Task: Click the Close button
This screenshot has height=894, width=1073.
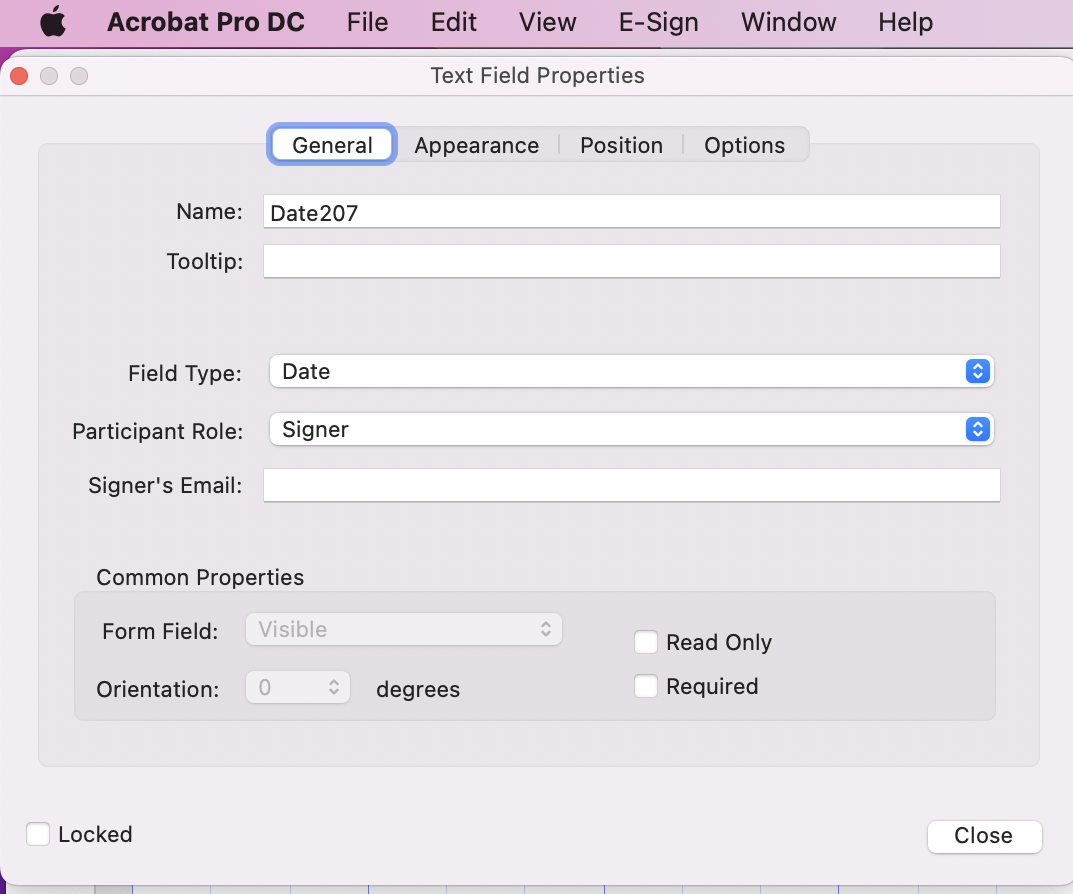Action: click(984, 836)
